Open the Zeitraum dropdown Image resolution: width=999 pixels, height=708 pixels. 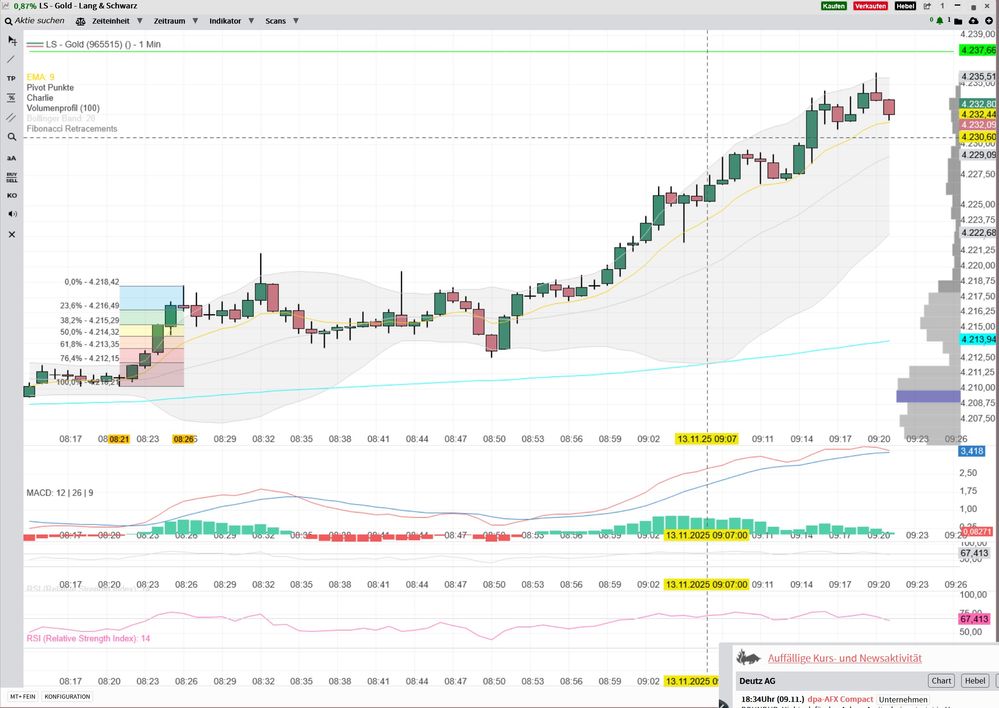coord(175,20)
